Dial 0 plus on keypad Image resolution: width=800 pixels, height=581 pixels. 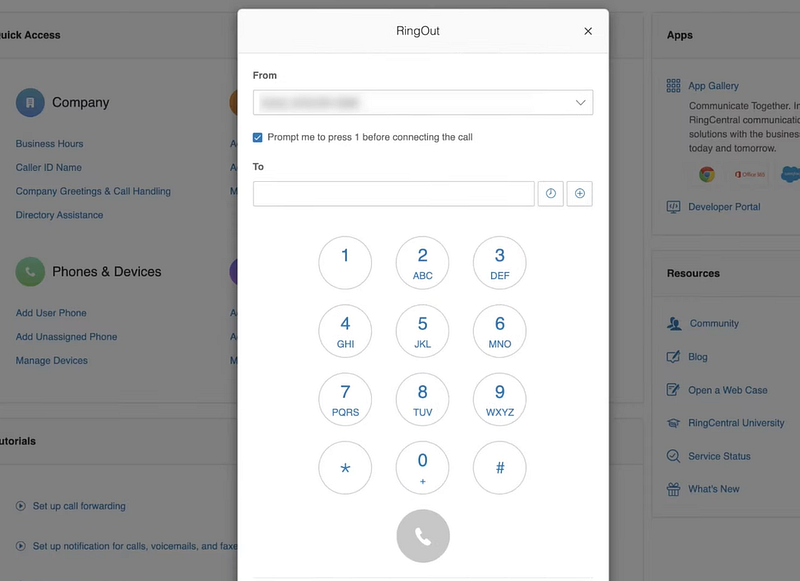pyautogui.click(x=422, y=468)
